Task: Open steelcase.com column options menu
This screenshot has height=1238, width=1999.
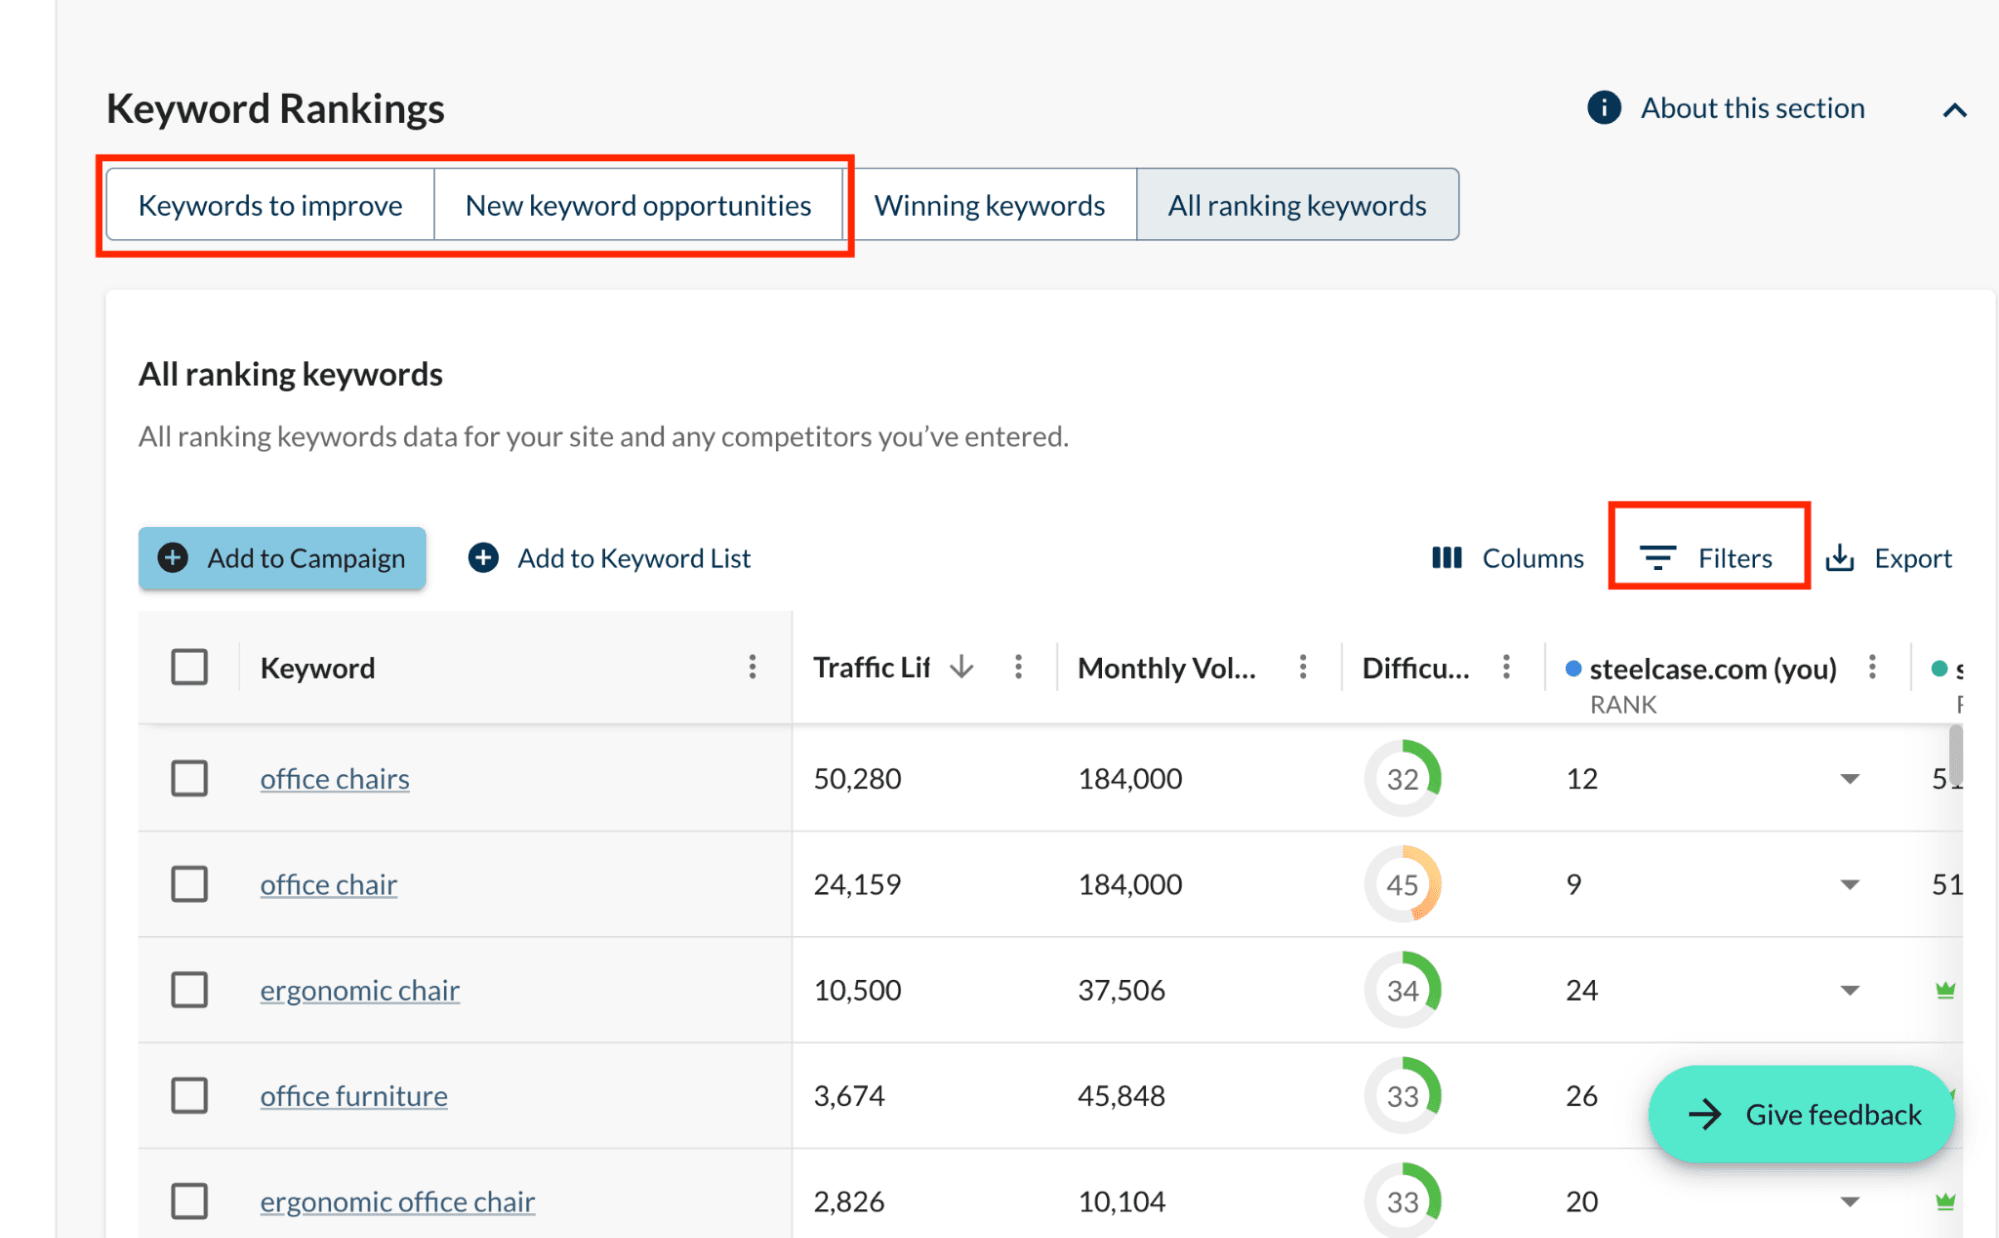Action: (1872, 667)
